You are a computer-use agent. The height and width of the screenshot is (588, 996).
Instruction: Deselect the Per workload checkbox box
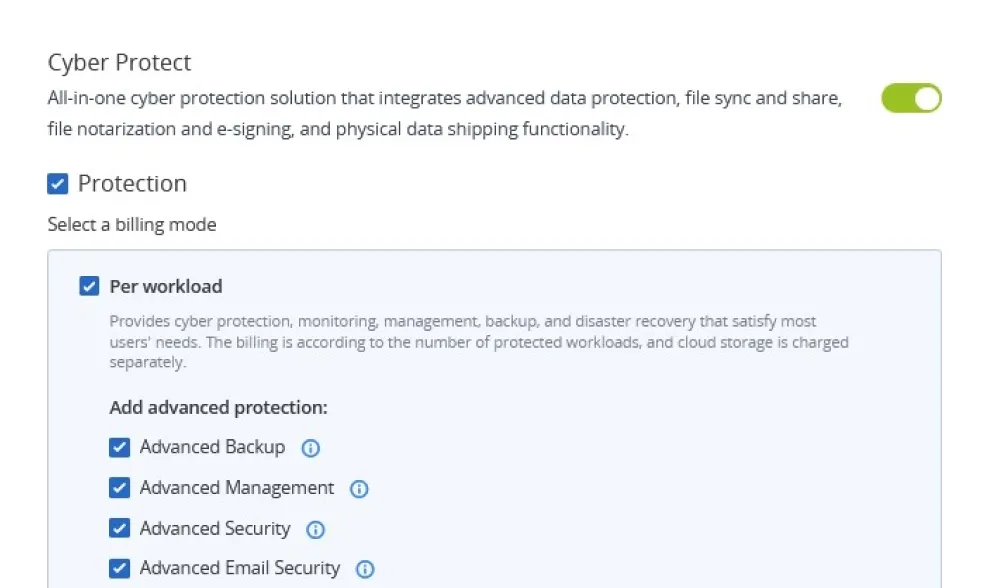[x=90, y=287]
